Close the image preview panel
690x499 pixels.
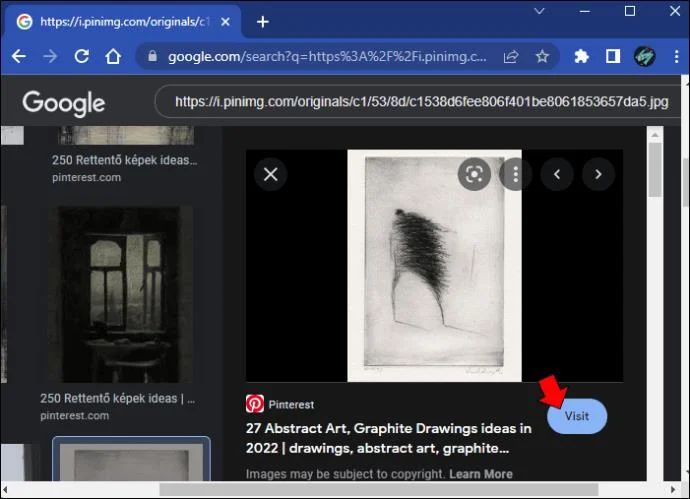271,174
